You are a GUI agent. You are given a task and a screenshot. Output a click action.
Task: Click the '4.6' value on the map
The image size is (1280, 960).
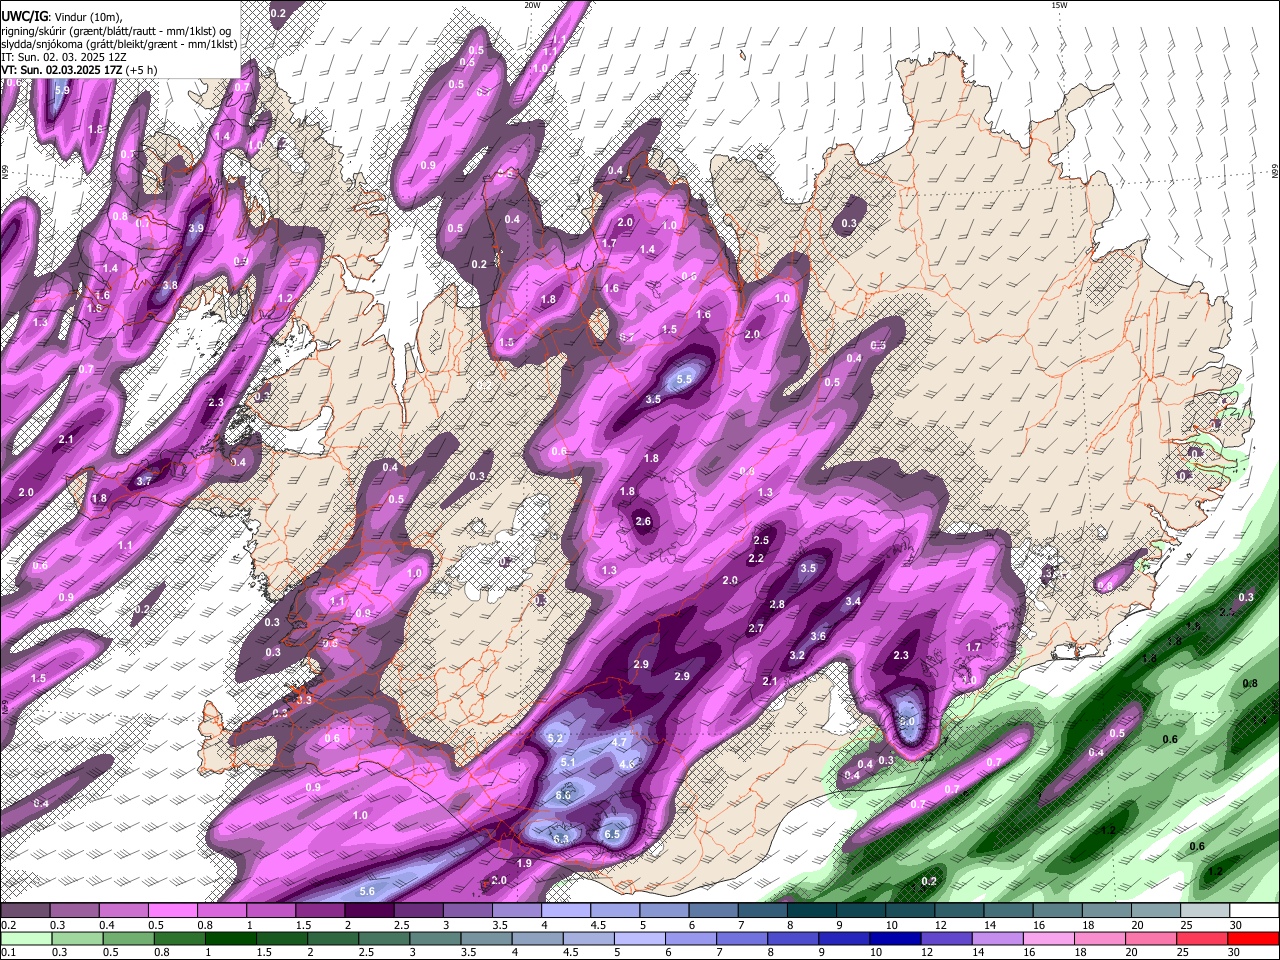(x=627, y=764)
